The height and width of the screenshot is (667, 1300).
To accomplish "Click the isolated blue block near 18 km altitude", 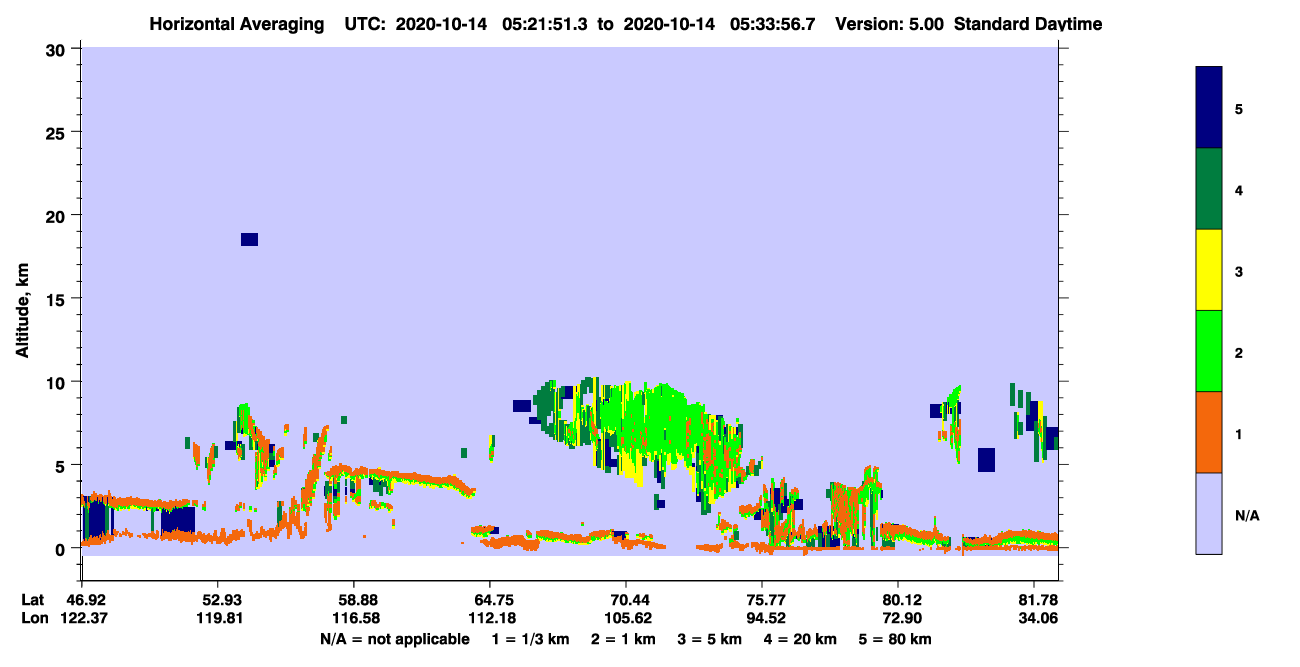I will coord(249,239).
